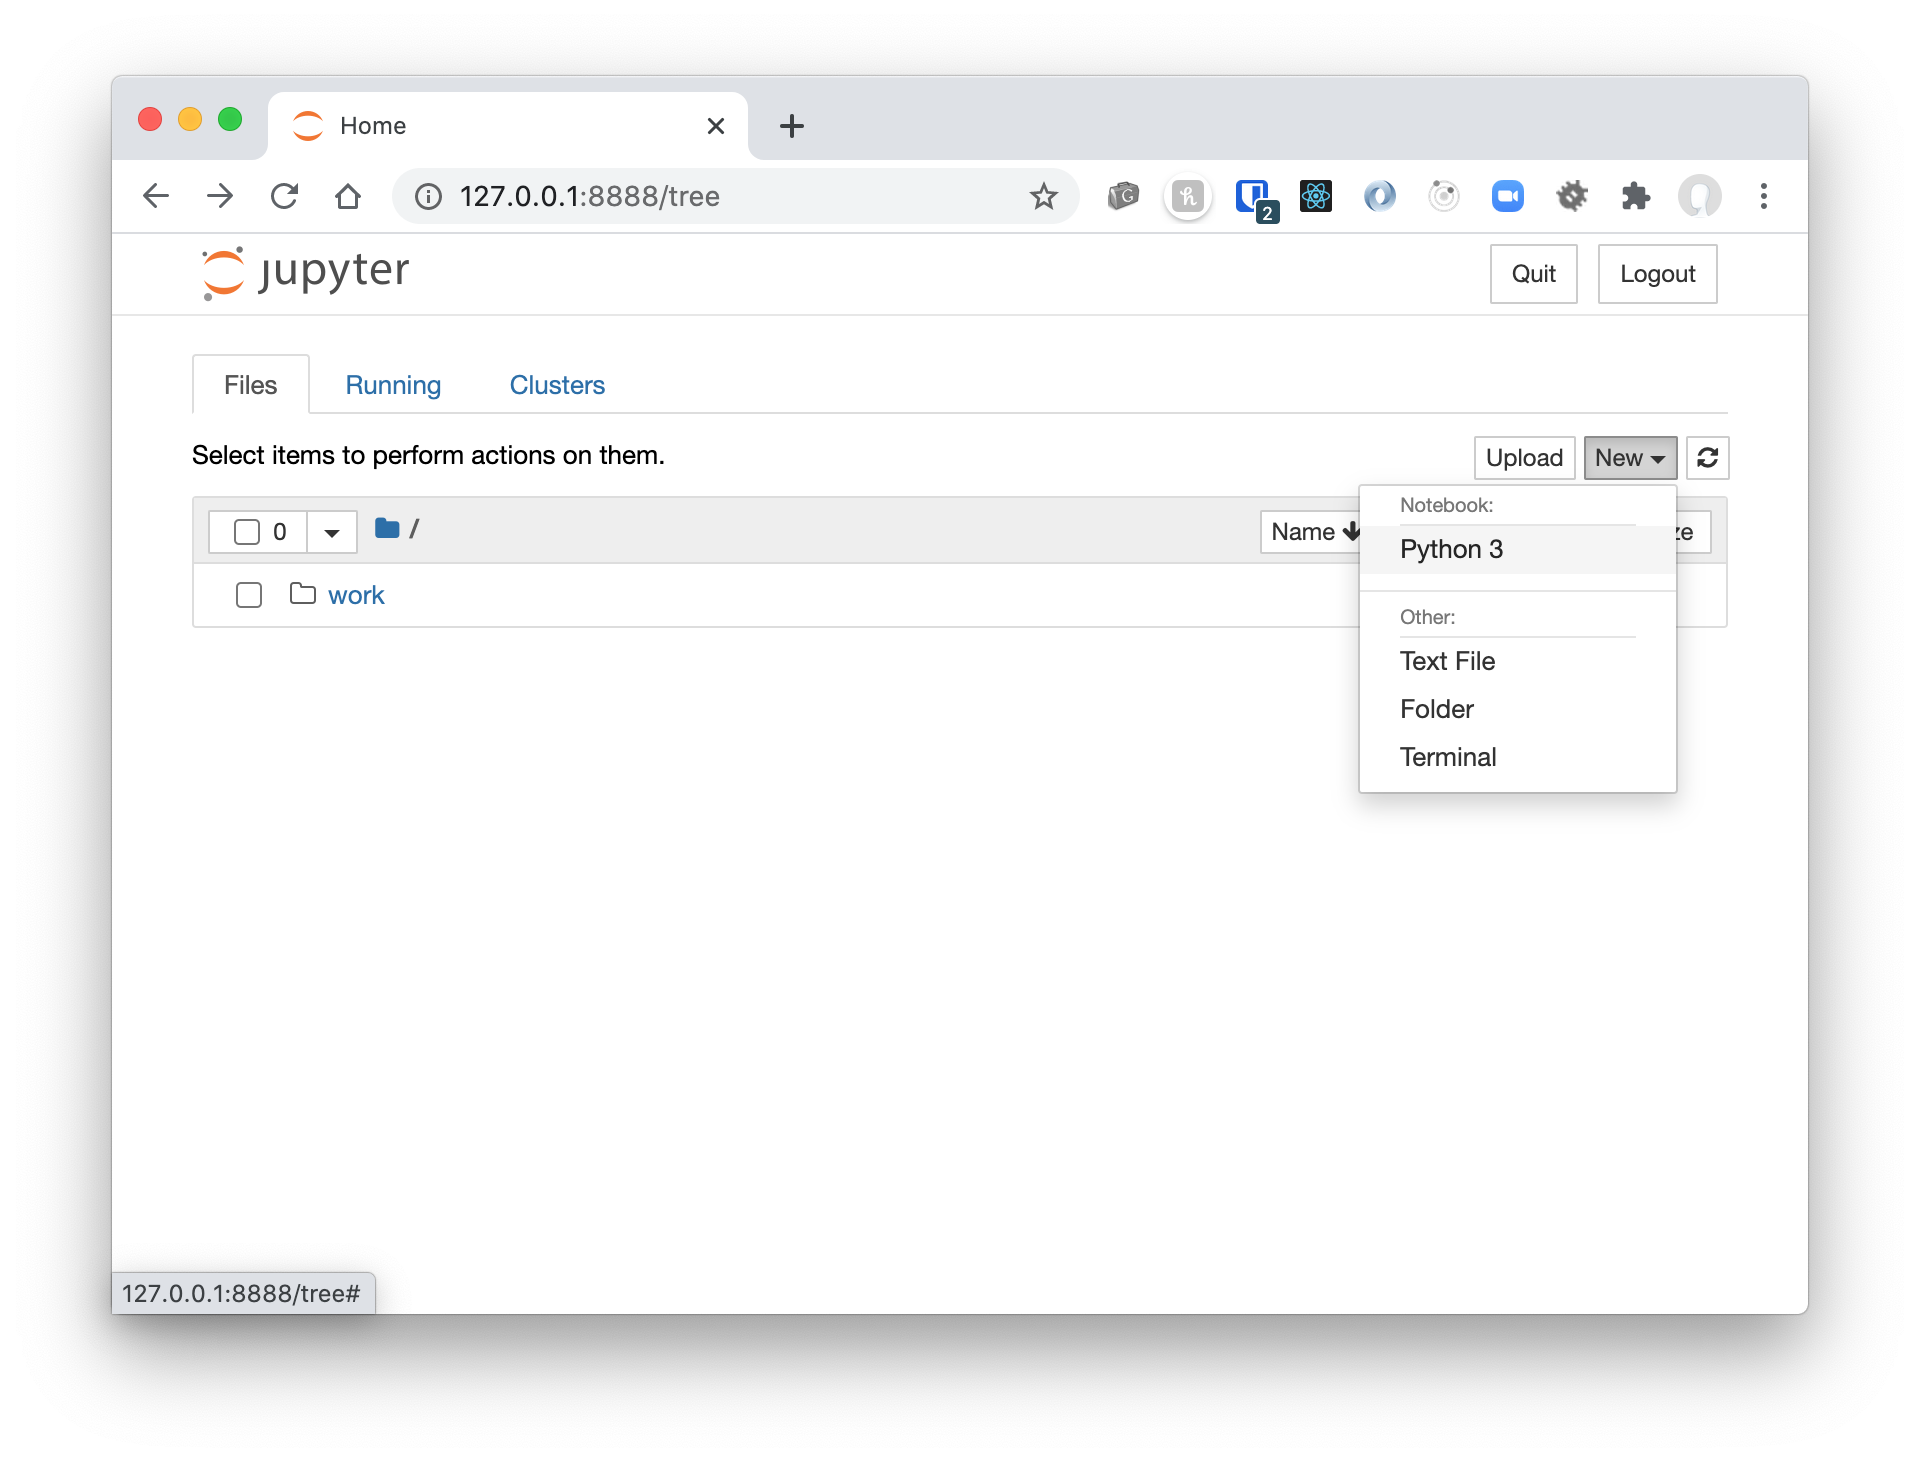Open Chrome's three-dot menu
Viewport: 1920px width, 1462px height.
click(x=1764, y=196)
